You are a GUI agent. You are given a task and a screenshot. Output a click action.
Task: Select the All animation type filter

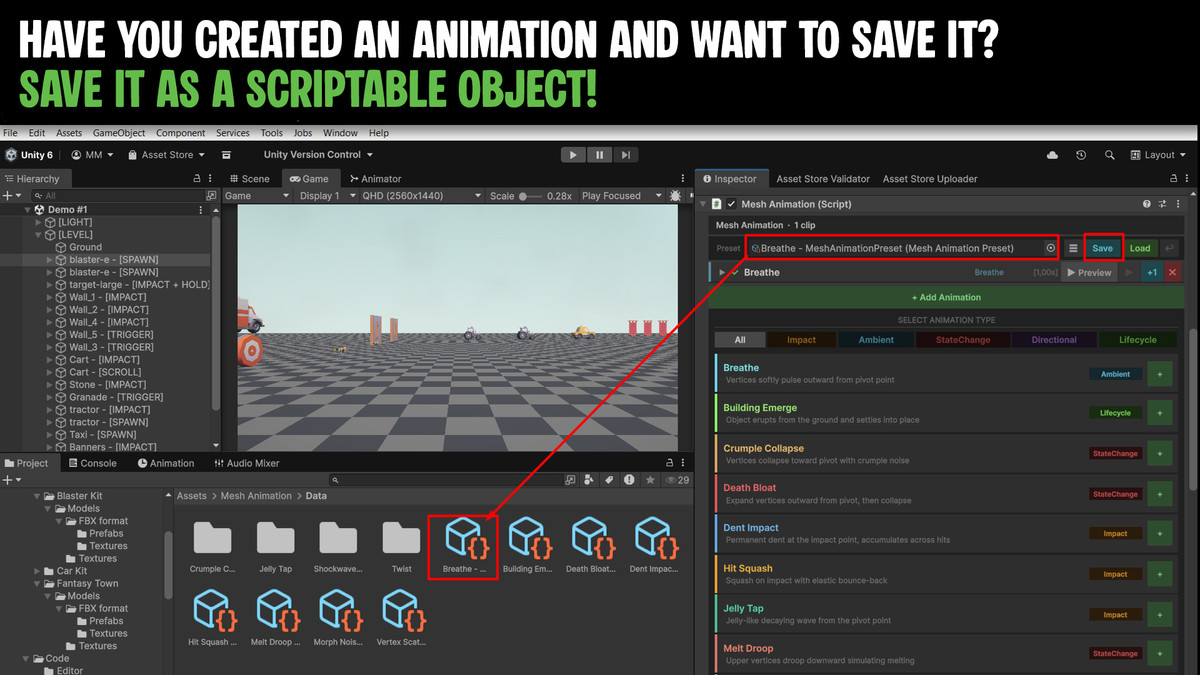pos(740,340)
